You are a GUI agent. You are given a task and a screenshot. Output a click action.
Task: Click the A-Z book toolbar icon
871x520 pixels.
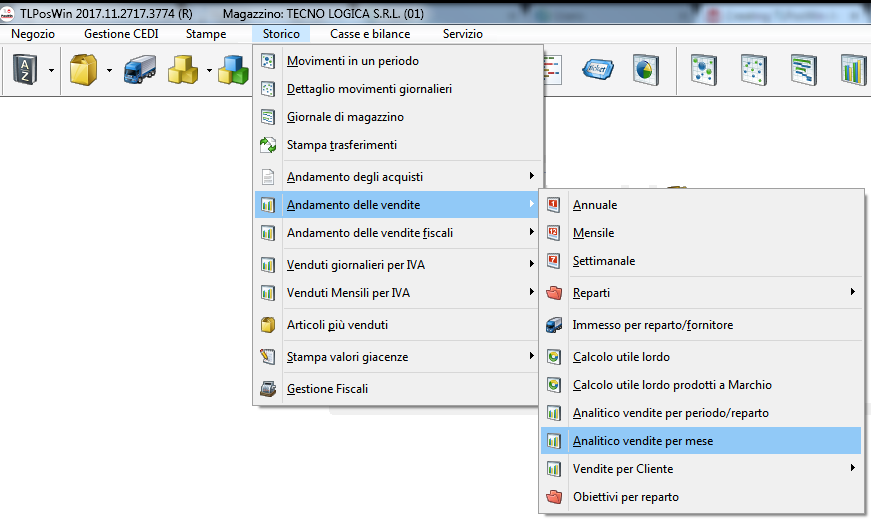(24, 70)
